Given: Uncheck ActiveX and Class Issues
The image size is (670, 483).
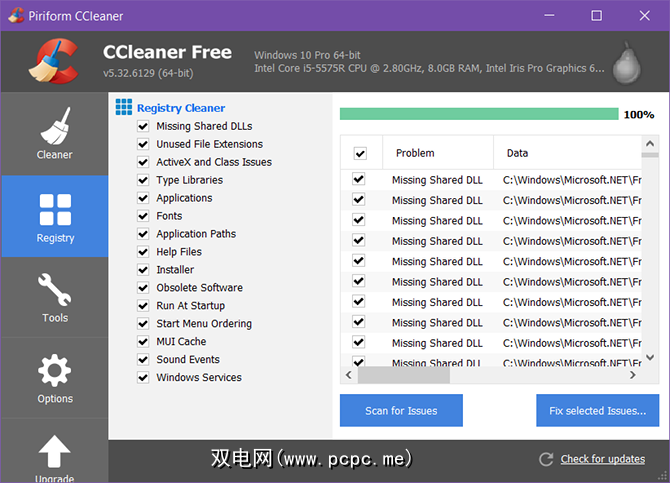Looking at the screenshot, I should [x=143, y=162].
